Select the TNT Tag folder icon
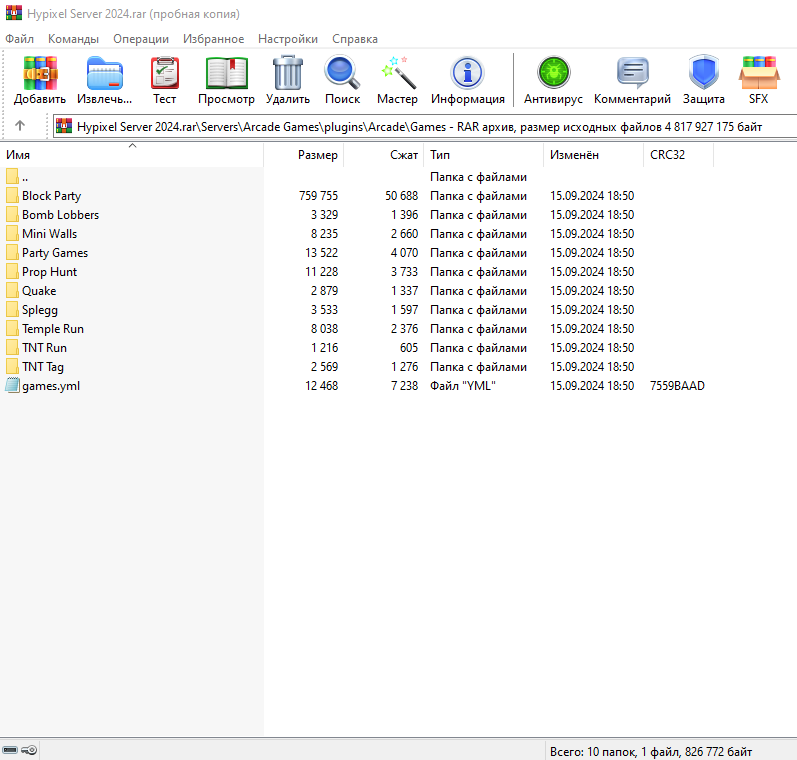 (12, 367)
